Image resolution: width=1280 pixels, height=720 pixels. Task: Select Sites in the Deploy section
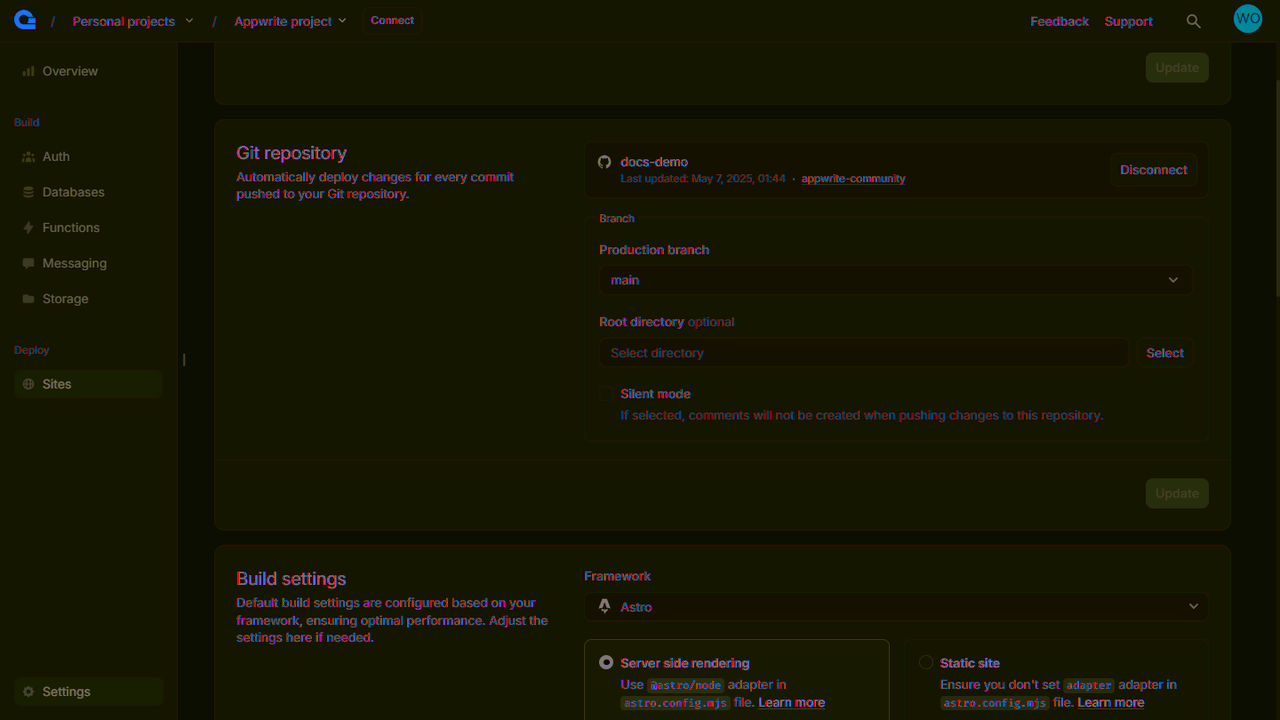(56, 383)
